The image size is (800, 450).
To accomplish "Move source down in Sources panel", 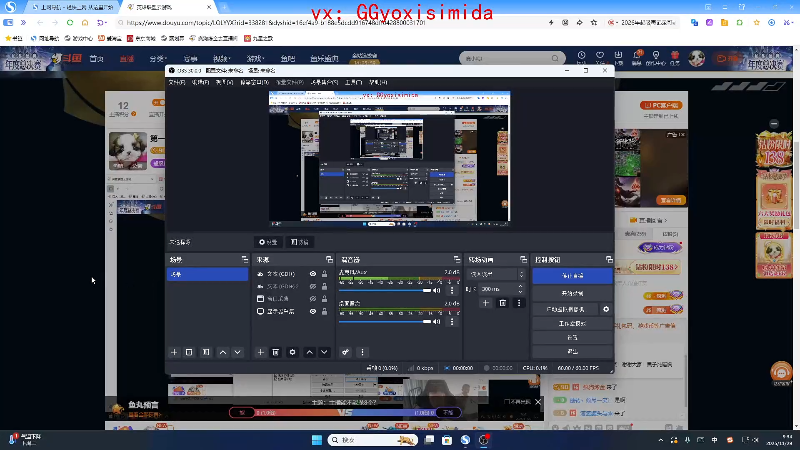I will pos(324,353).
